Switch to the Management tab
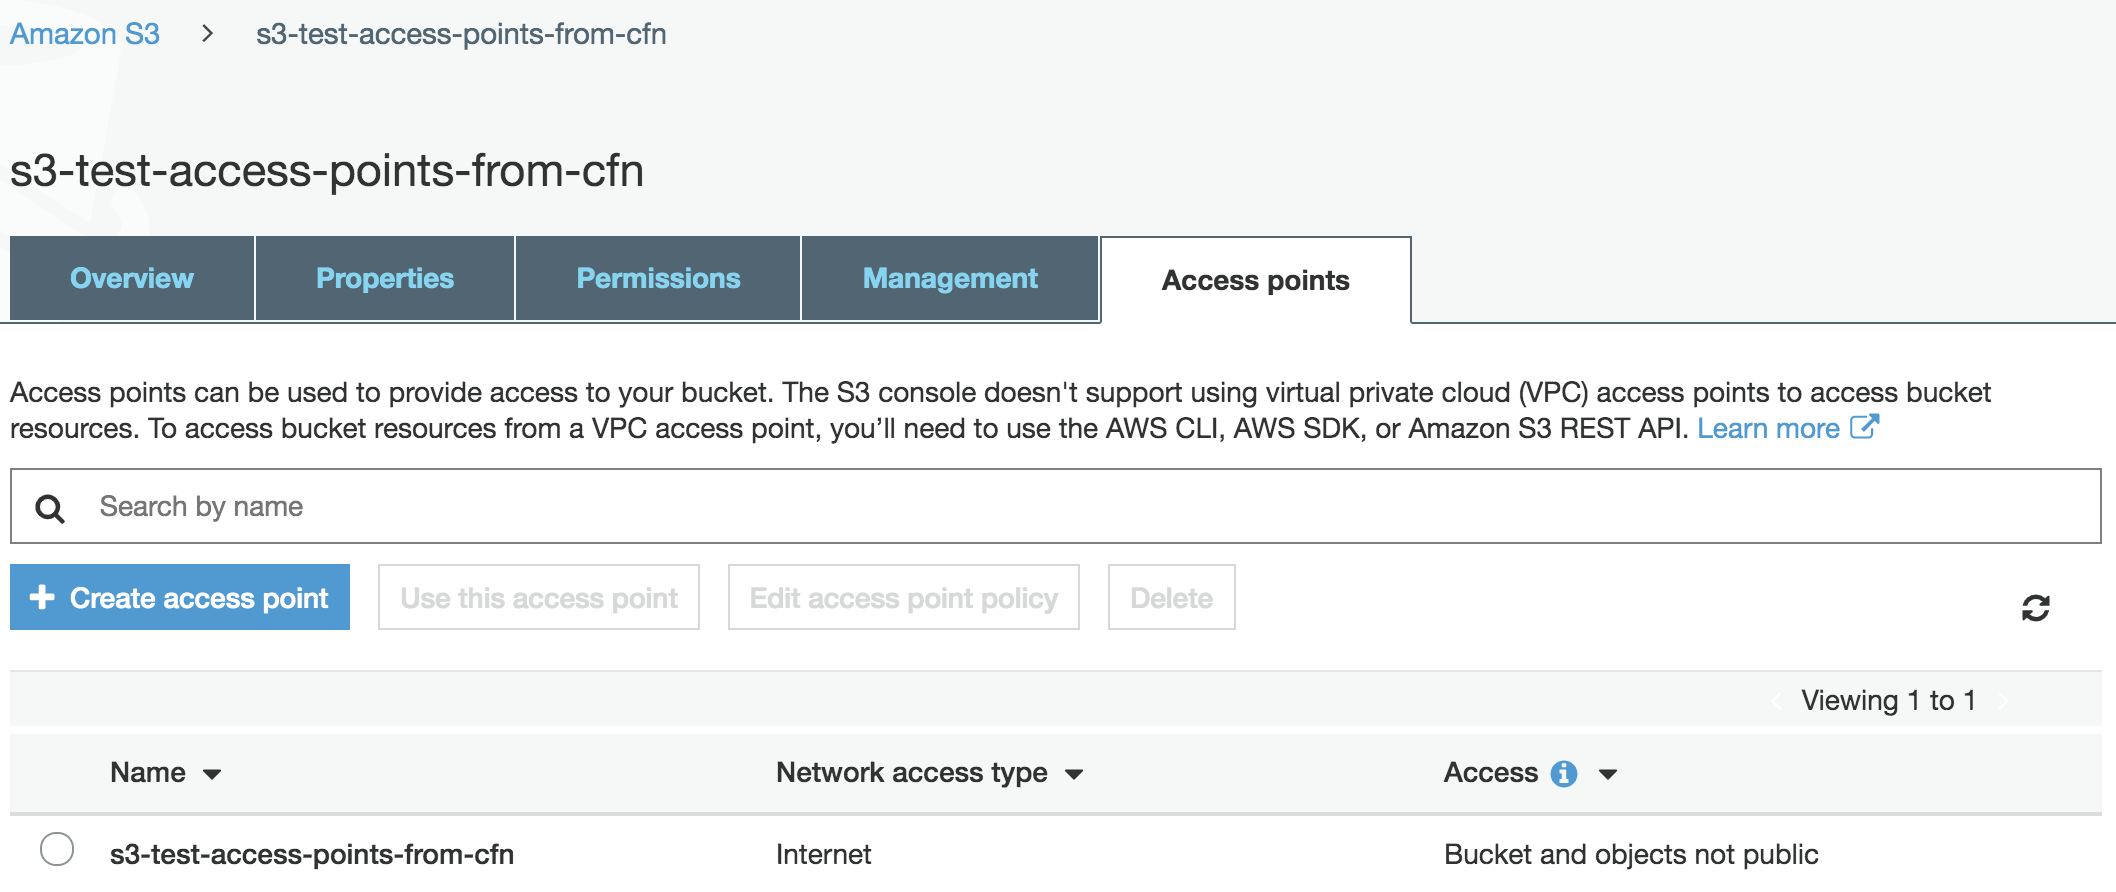Image resolution: width=2116 pixels, height=892 pixels. tap(950, 279)
